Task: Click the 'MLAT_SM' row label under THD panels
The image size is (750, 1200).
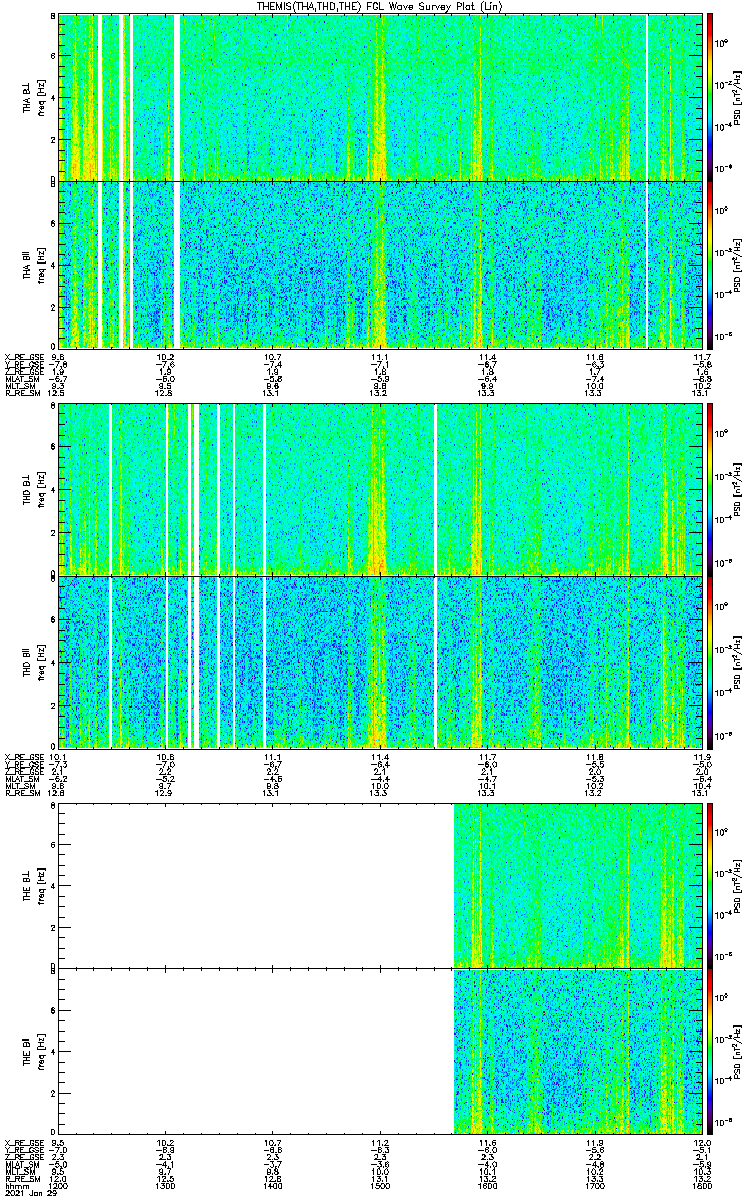Action: click(21, 779)
